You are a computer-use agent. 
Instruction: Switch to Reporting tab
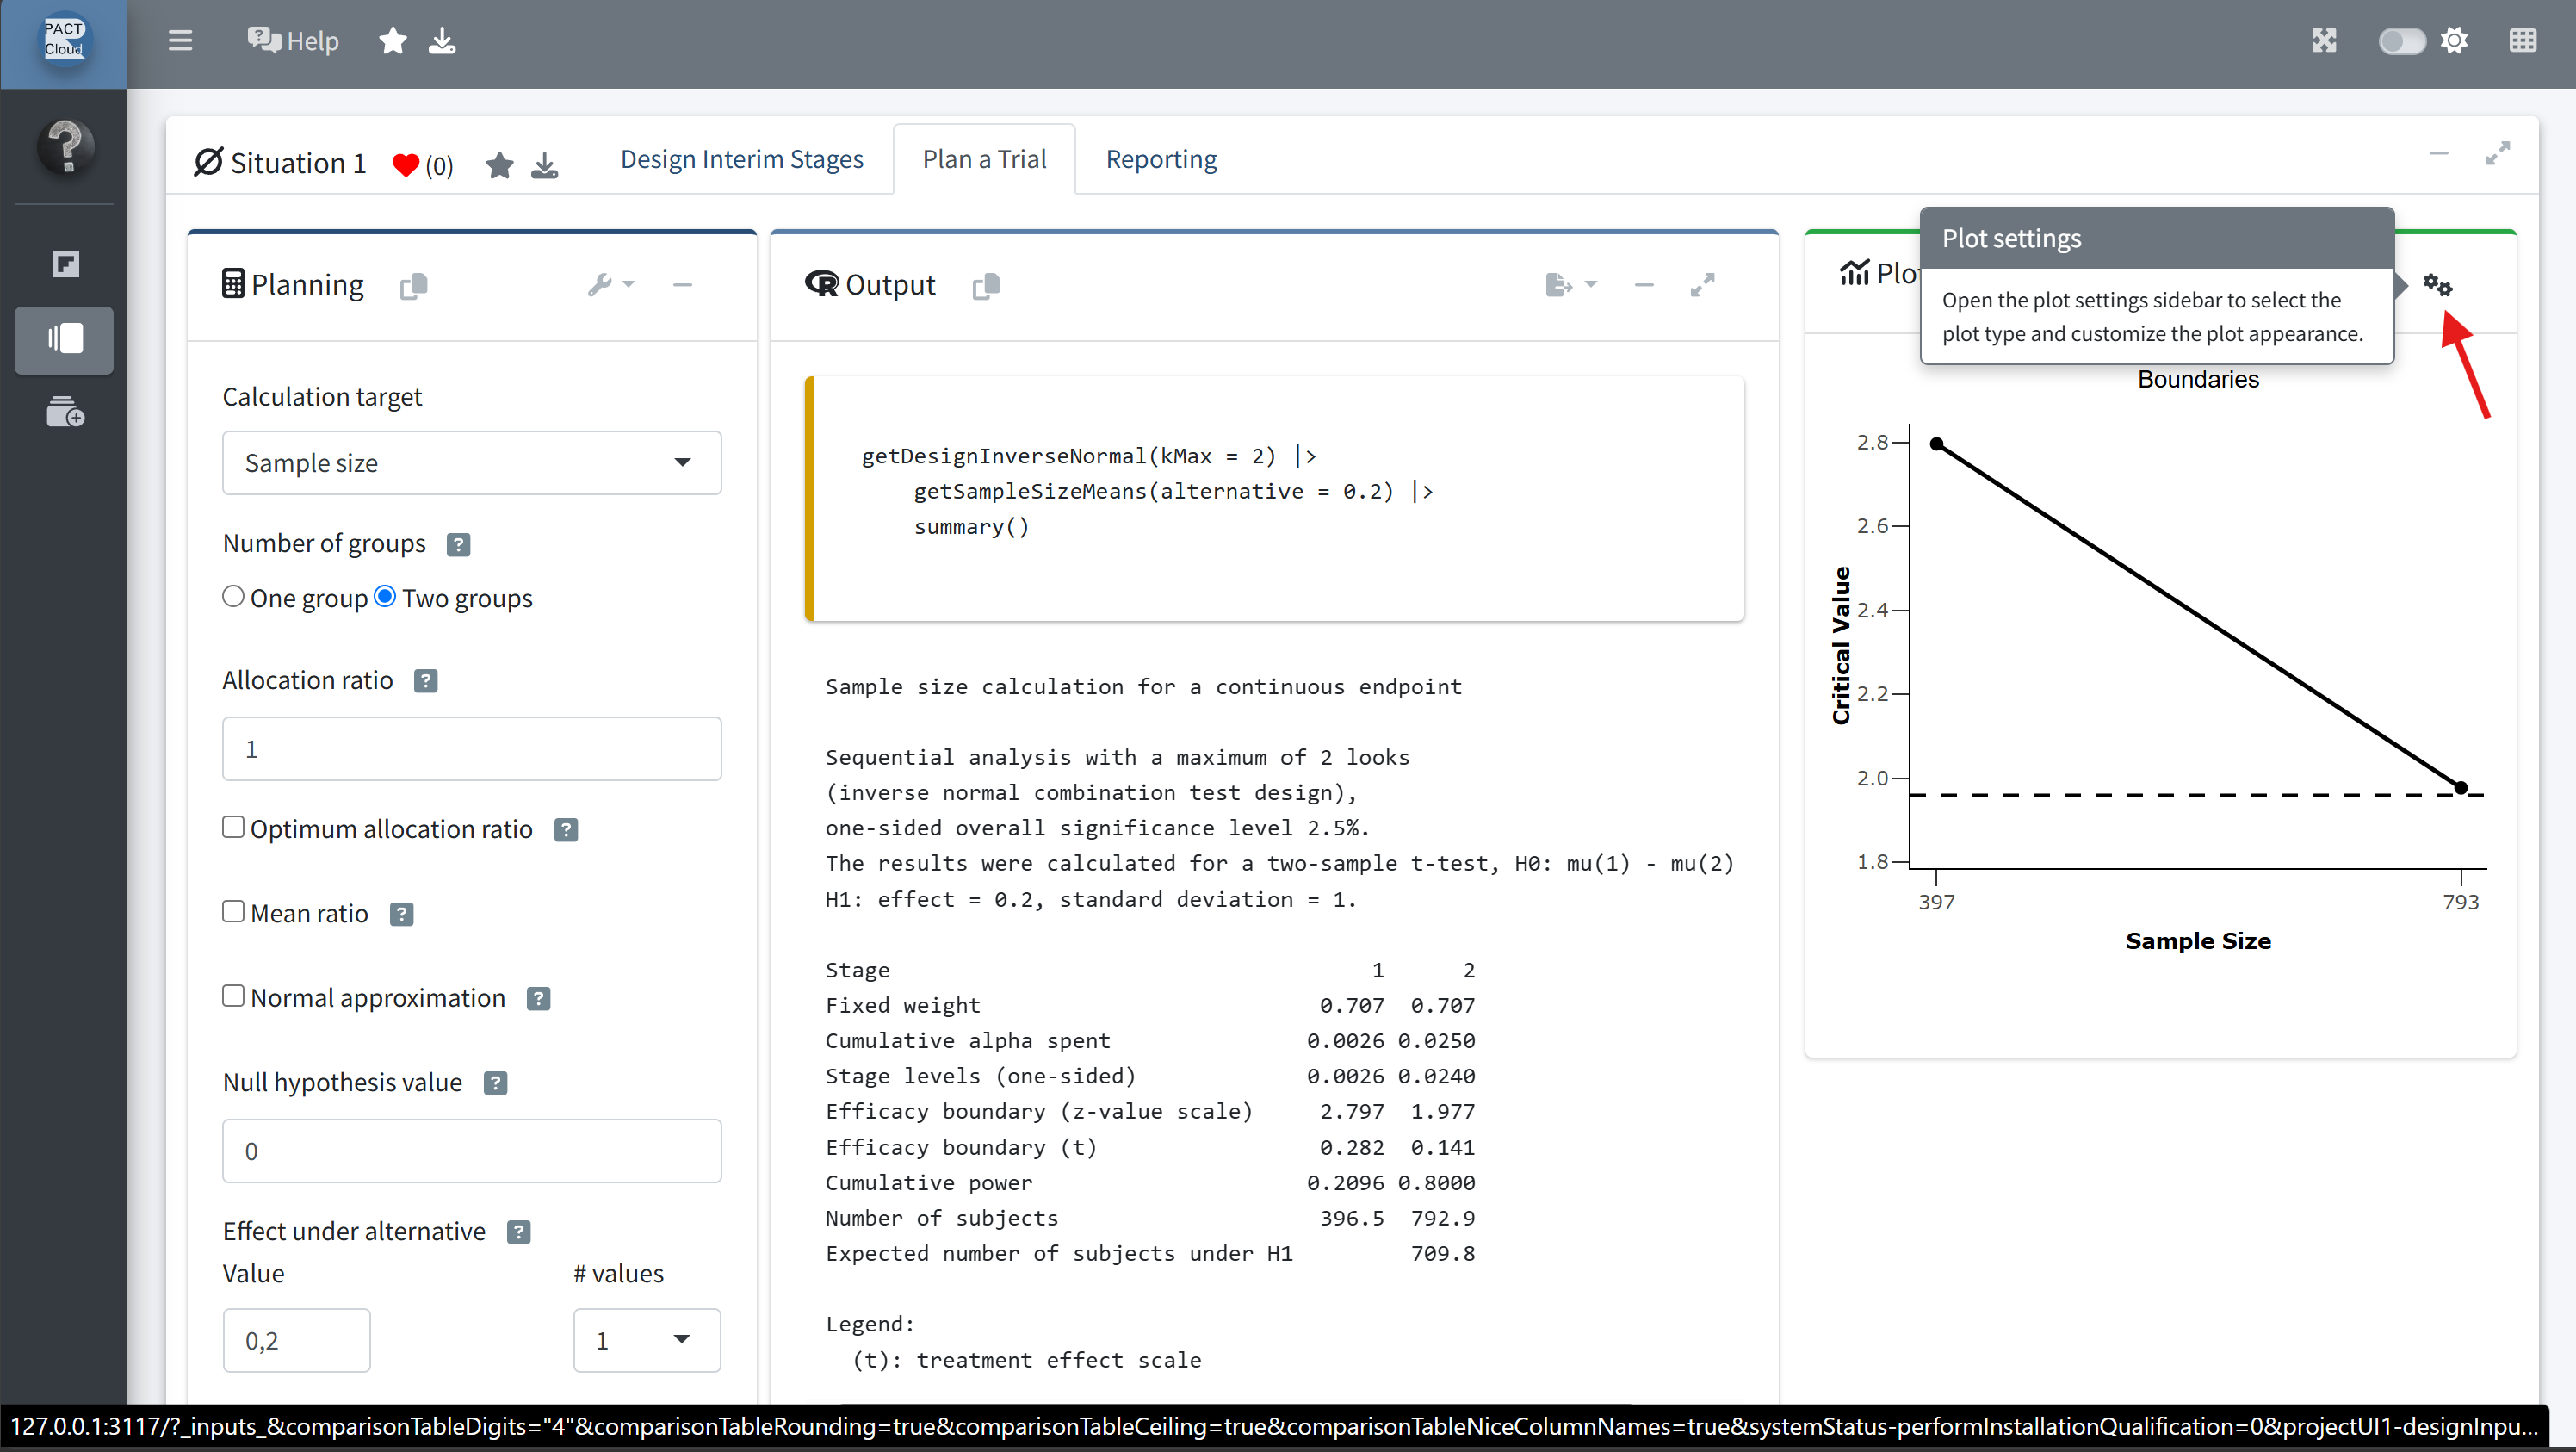(x=1161, y=159)
